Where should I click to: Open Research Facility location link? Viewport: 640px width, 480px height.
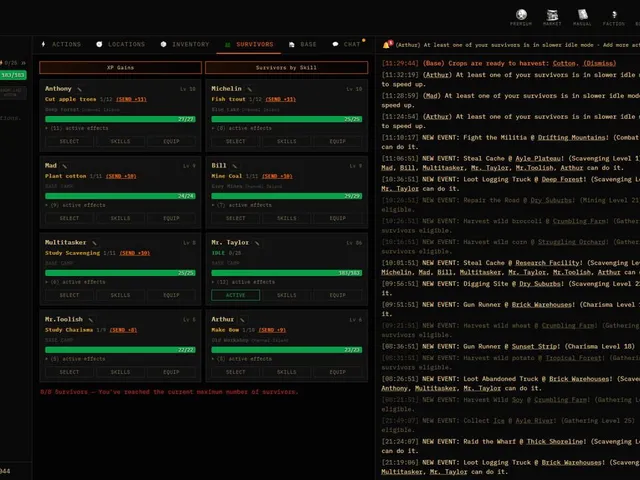[548, 263]
